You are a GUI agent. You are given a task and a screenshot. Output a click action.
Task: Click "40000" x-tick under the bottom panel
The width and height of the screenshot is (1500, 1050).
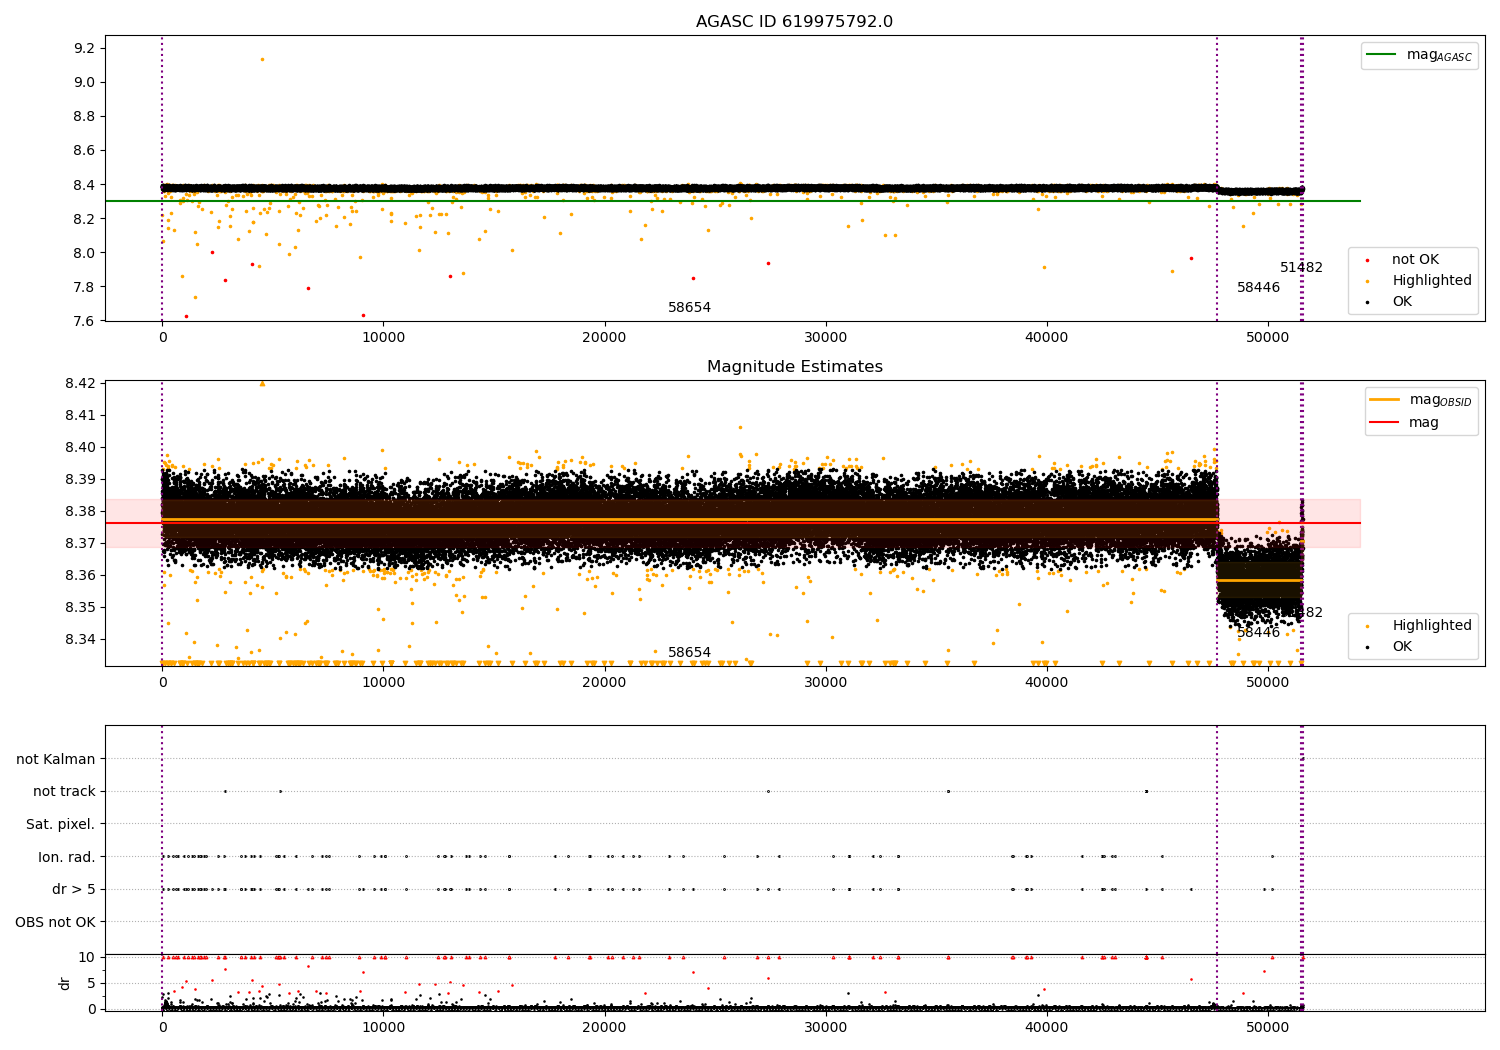[x=1047, y=1027]
